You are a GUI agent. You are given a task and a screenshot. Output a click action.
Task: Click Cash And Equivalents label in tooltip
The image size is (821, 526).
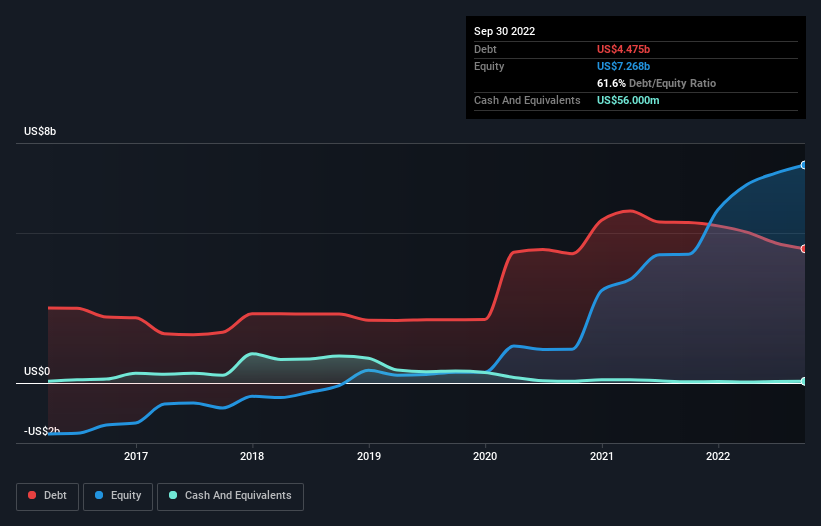click(527, 100)
